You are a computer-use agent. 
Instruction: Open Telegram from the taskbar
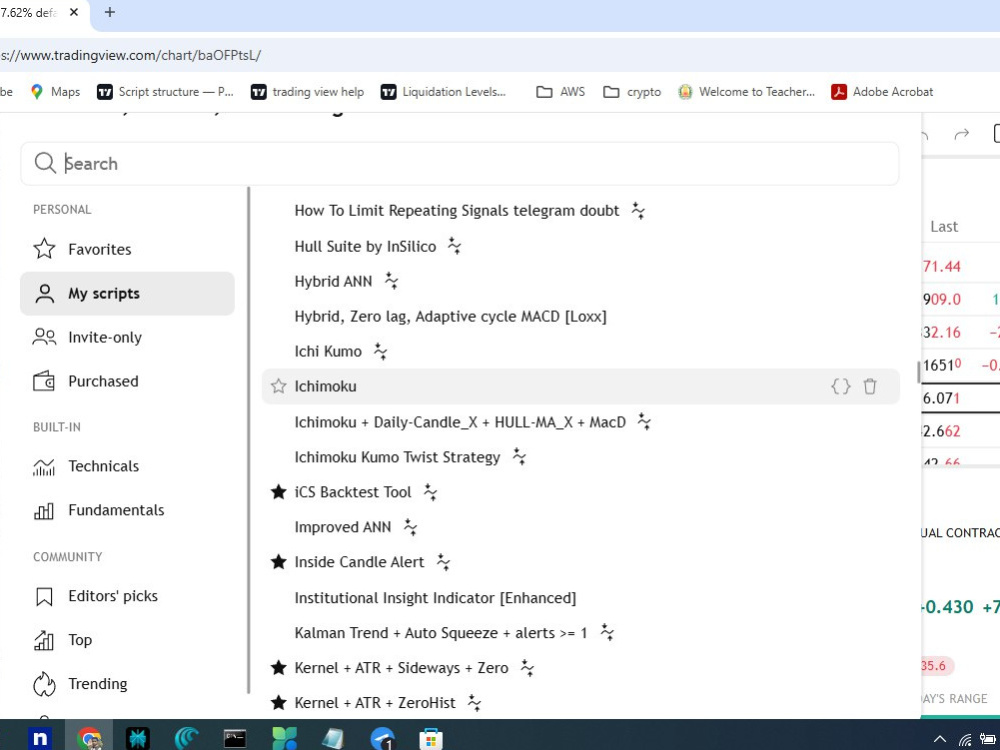(x=383, y=739)
